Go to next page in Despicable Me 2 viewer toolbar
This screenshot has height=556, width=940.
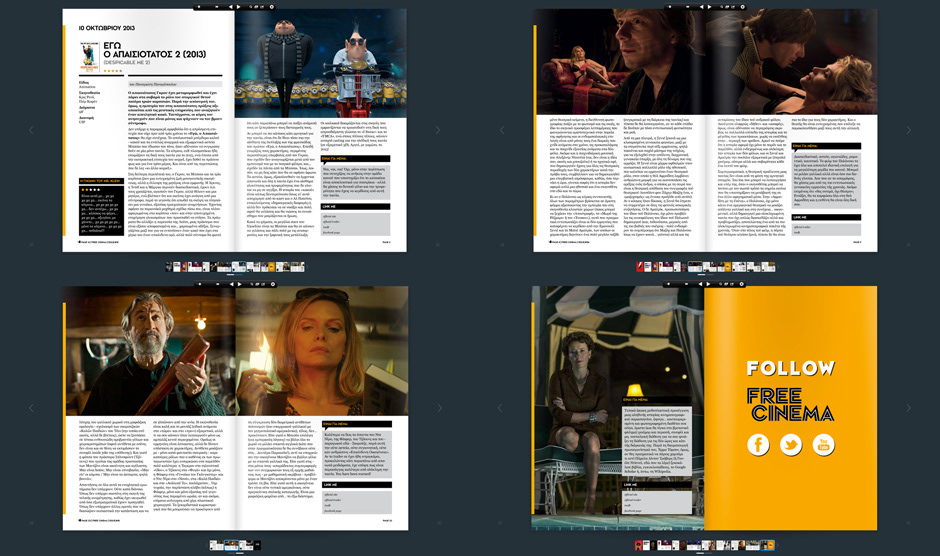click(238, 7)
